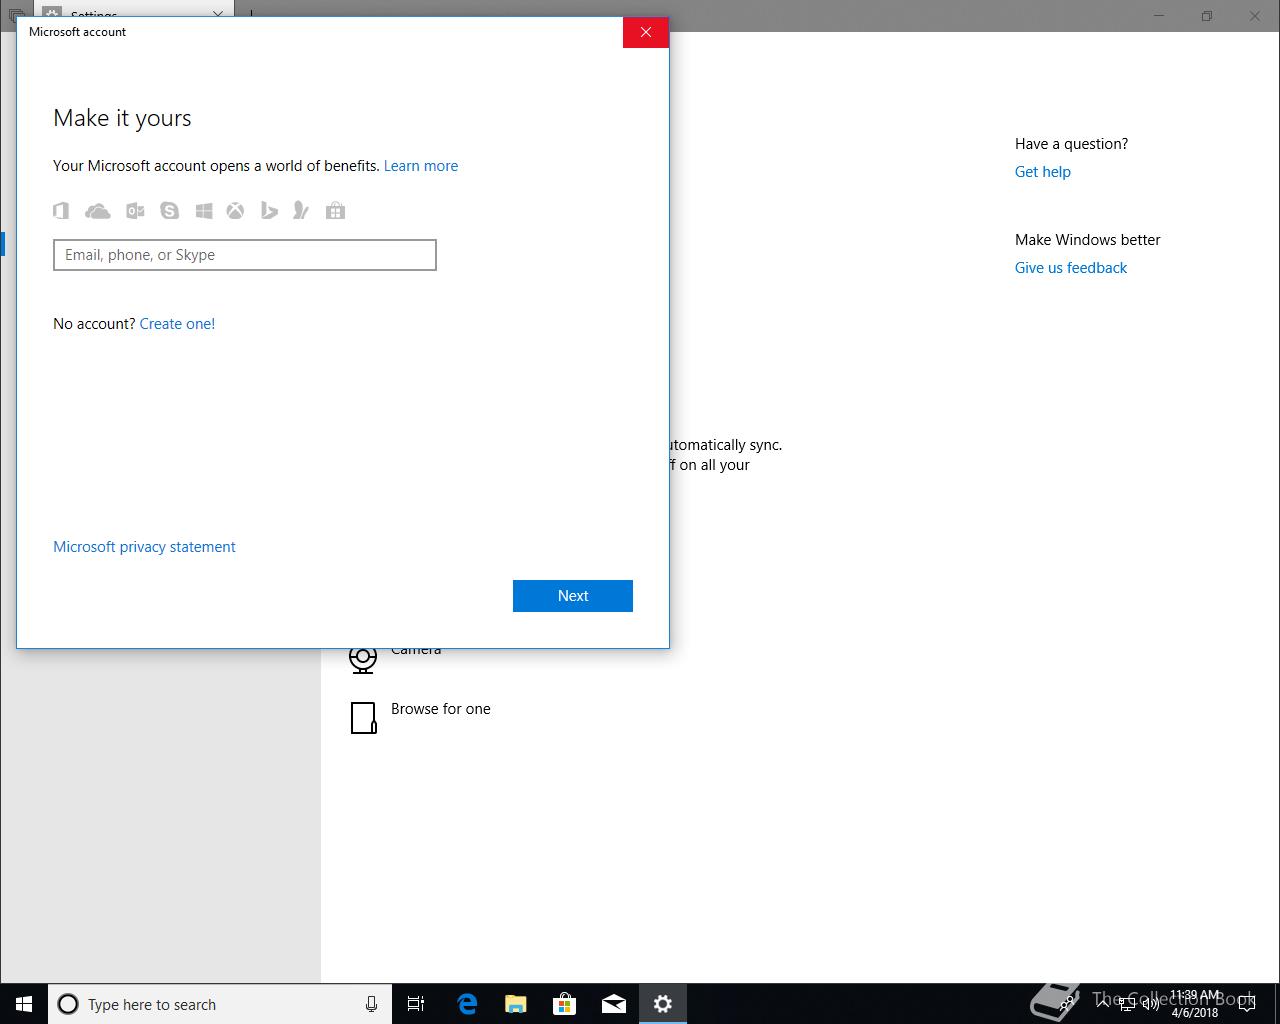Click the OneDrive cloud icon

98,210
